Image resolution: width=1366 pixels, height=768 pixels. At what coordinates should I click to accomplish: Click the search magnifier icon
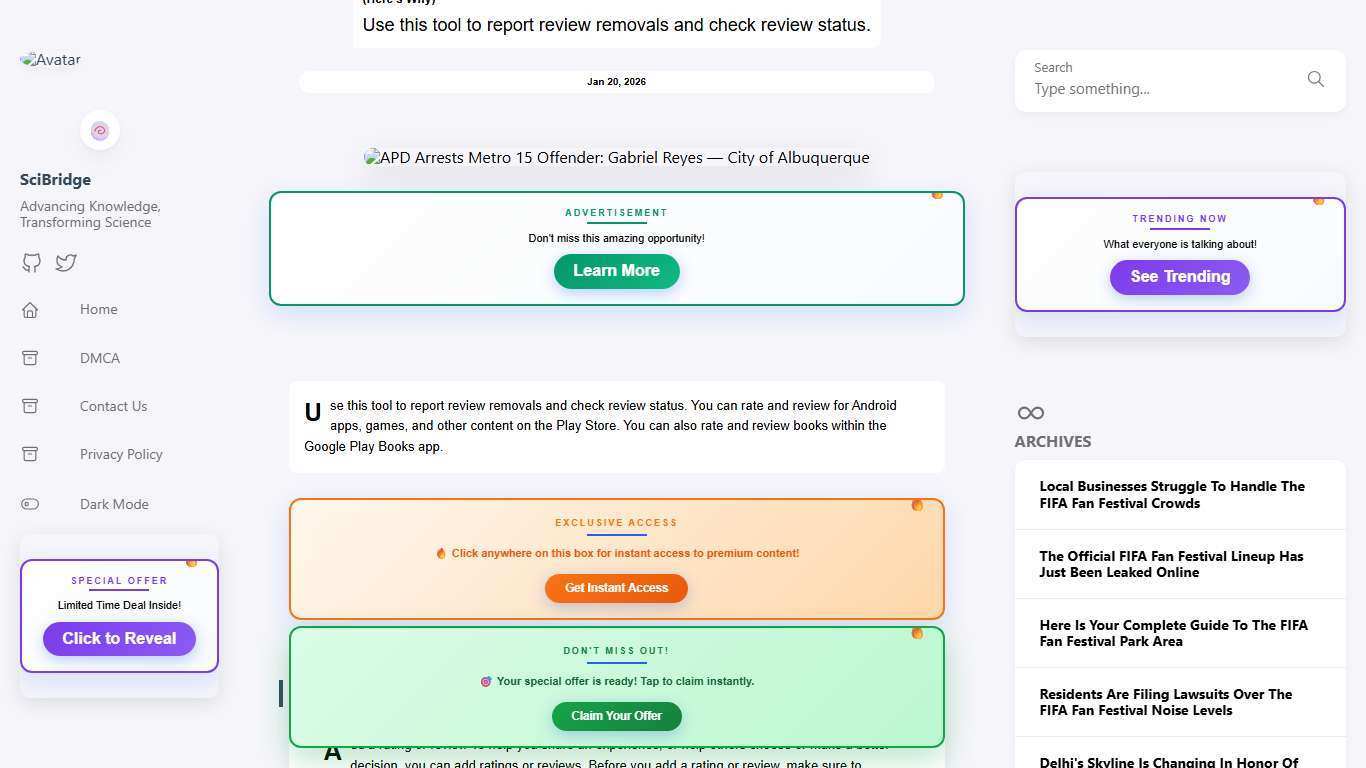tap(1315, 79)
